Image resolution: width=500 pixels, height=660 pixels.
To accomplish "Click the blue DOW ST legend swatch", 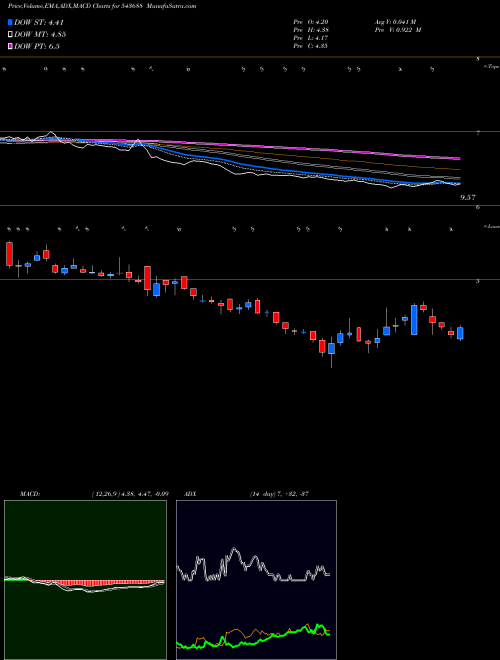I will (10, 23).
